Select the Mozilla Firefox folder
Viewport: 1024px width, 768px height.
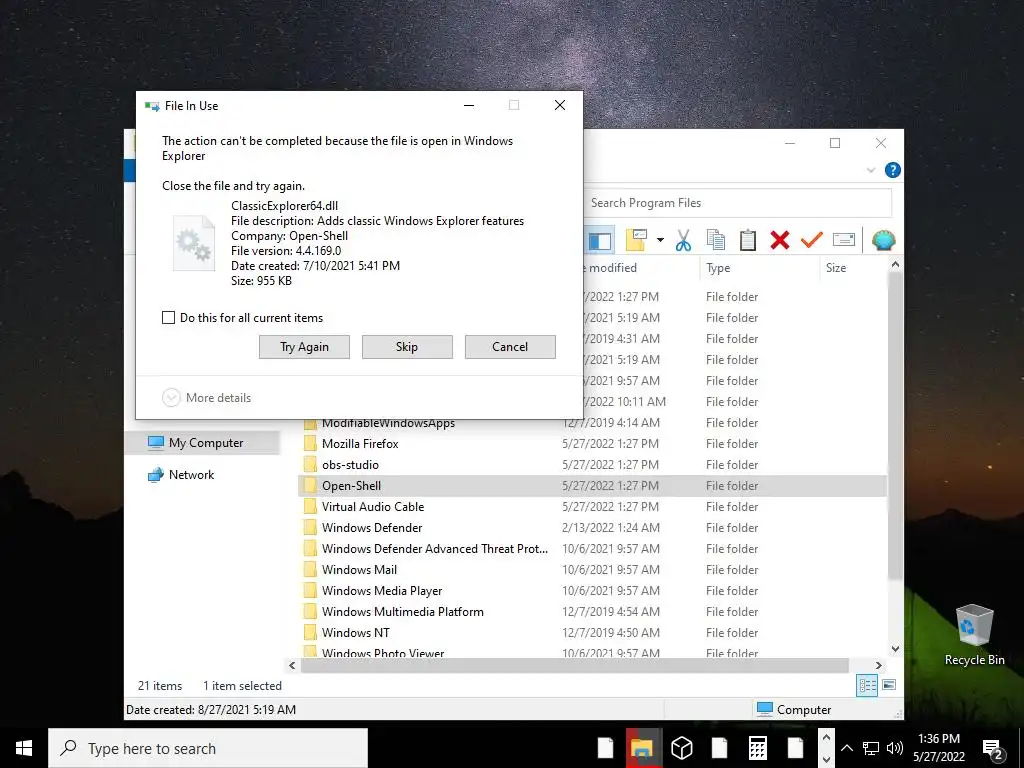tap(360, 443)
